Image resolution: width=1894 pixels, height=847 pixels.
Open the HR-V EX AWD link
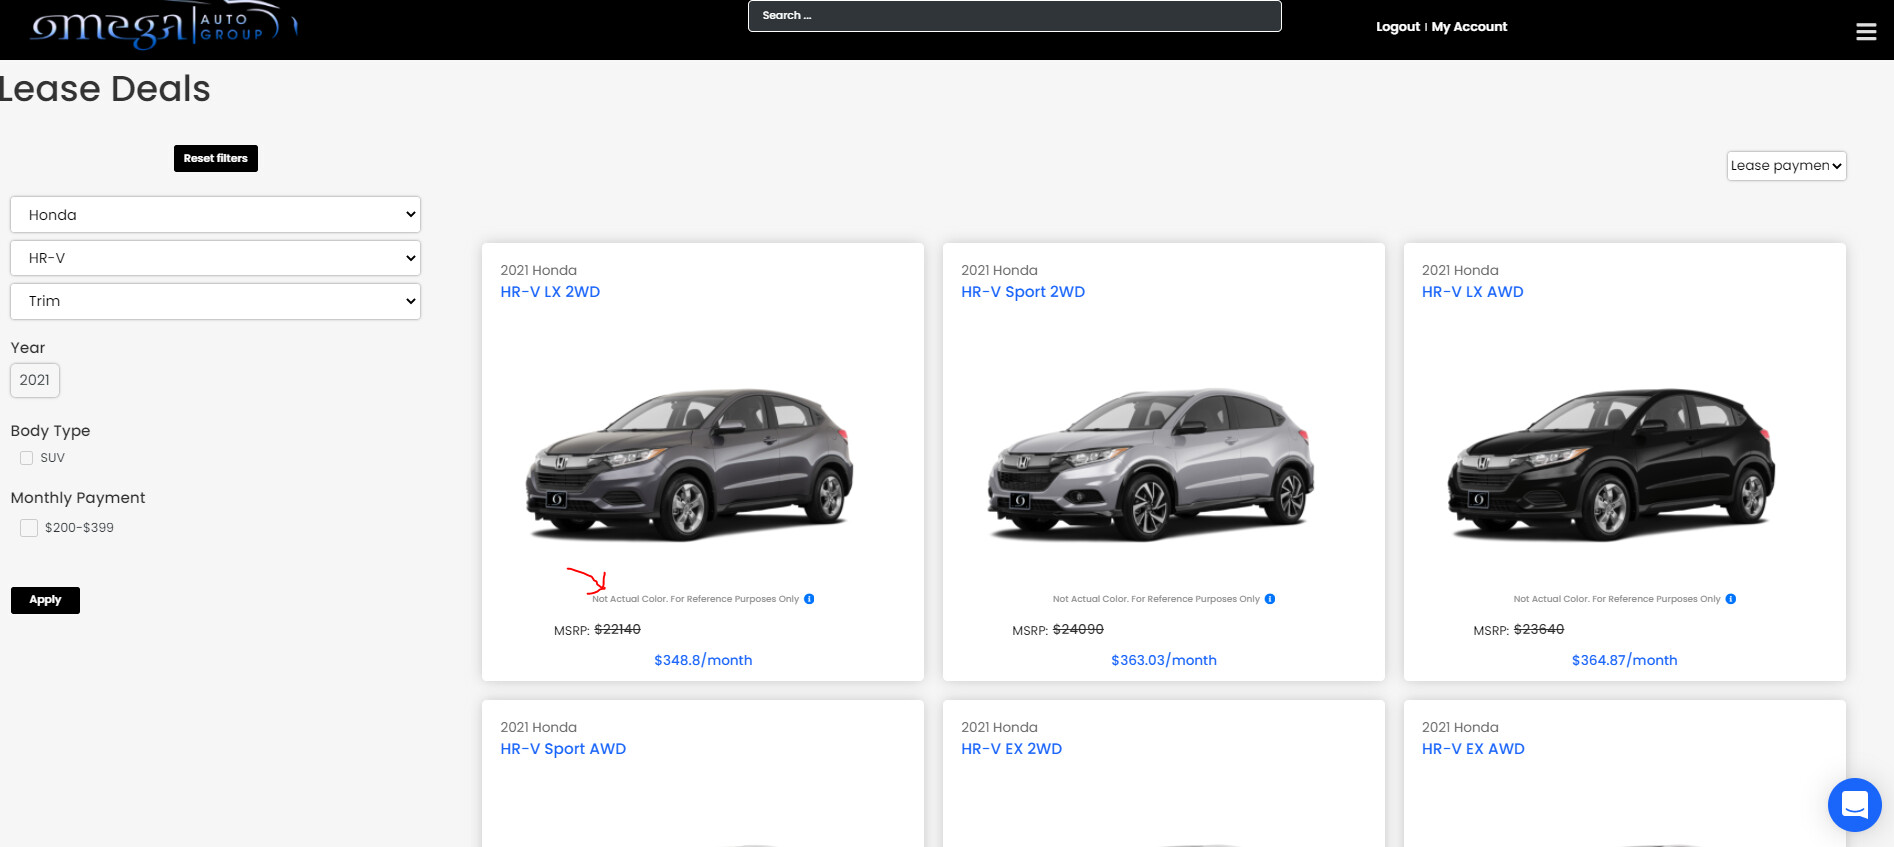click(1473, 749)
